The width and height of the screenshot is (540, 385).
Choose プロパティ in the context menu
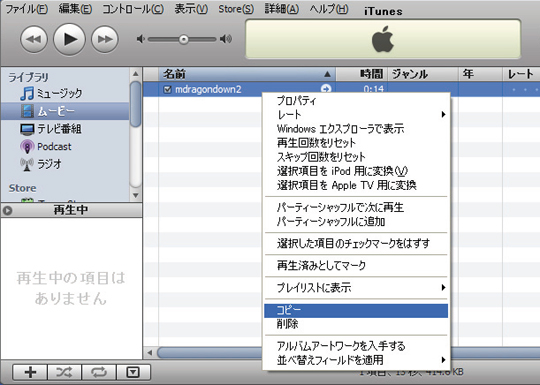pos(356,101)
